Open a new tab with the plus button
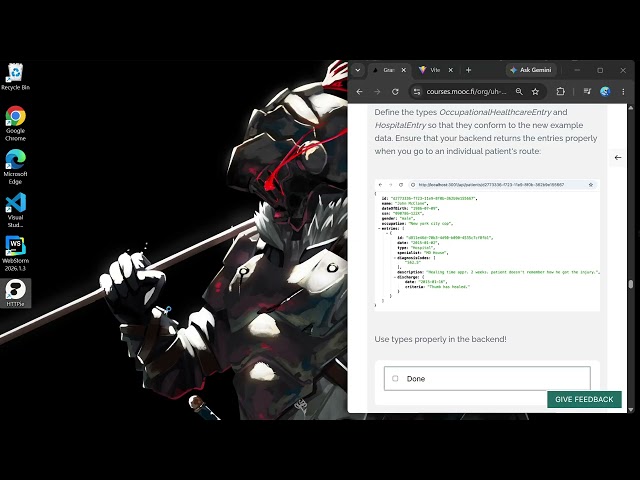The height and width of the screenshot is (480, 640). pyautogui.click(x=469, y=70)
